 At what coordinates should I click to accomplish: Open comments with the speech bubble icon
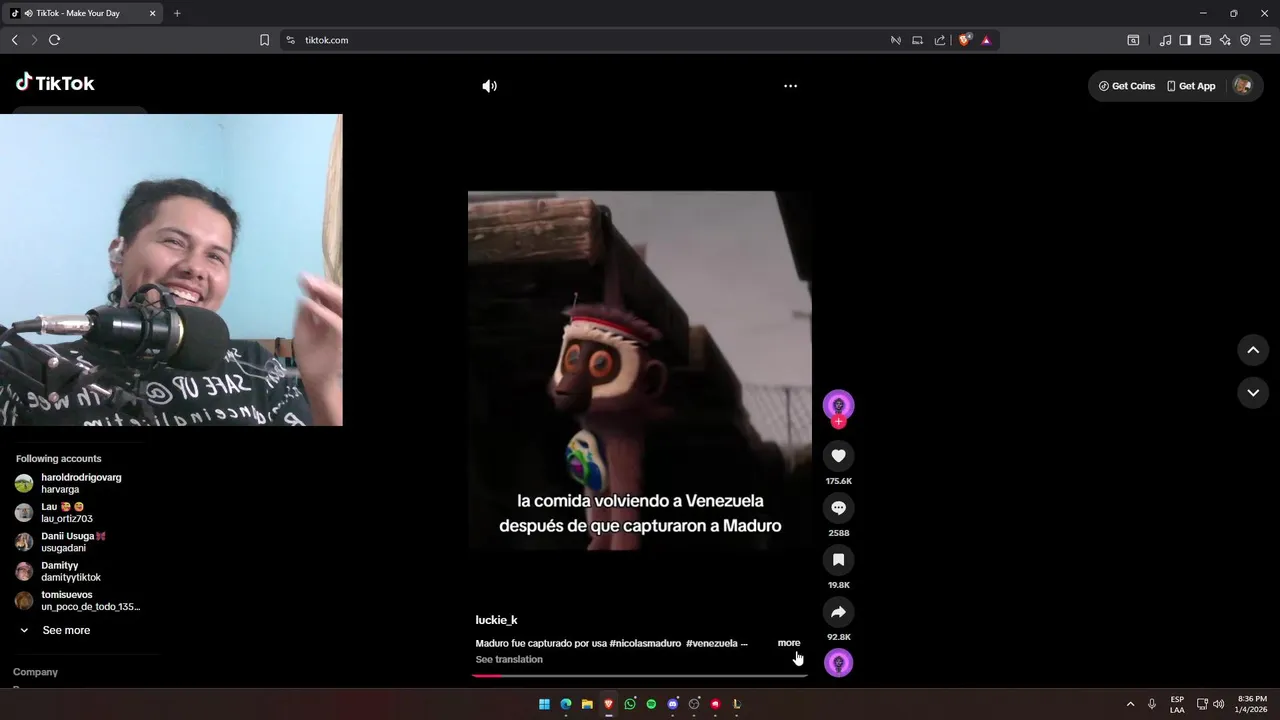(x=838, y=508)
